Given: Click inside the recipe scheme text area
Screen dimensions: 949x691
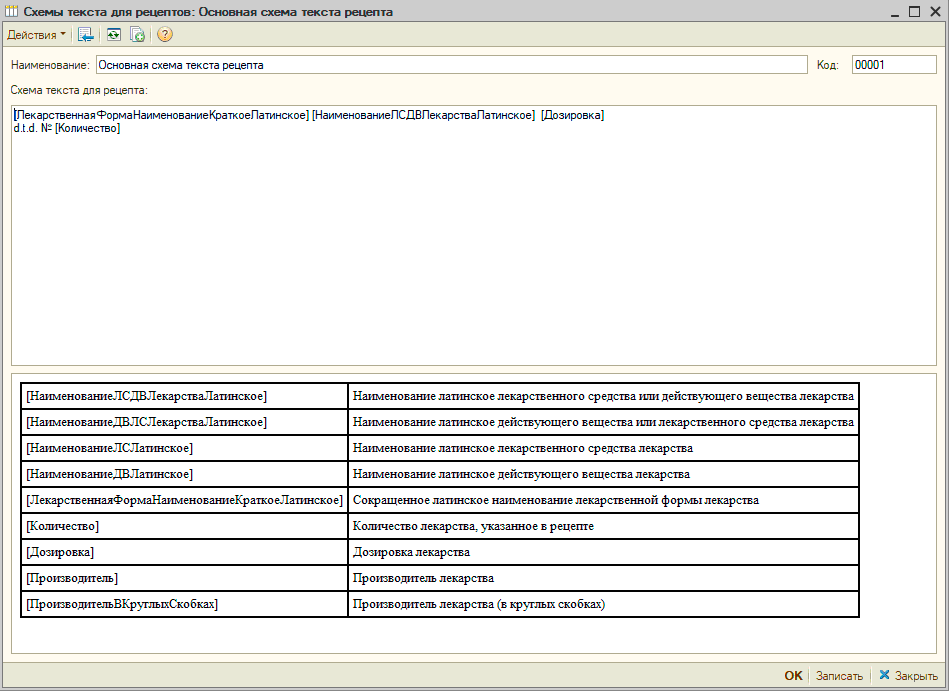Looking at the screenshot, I should tap(474, 240).
